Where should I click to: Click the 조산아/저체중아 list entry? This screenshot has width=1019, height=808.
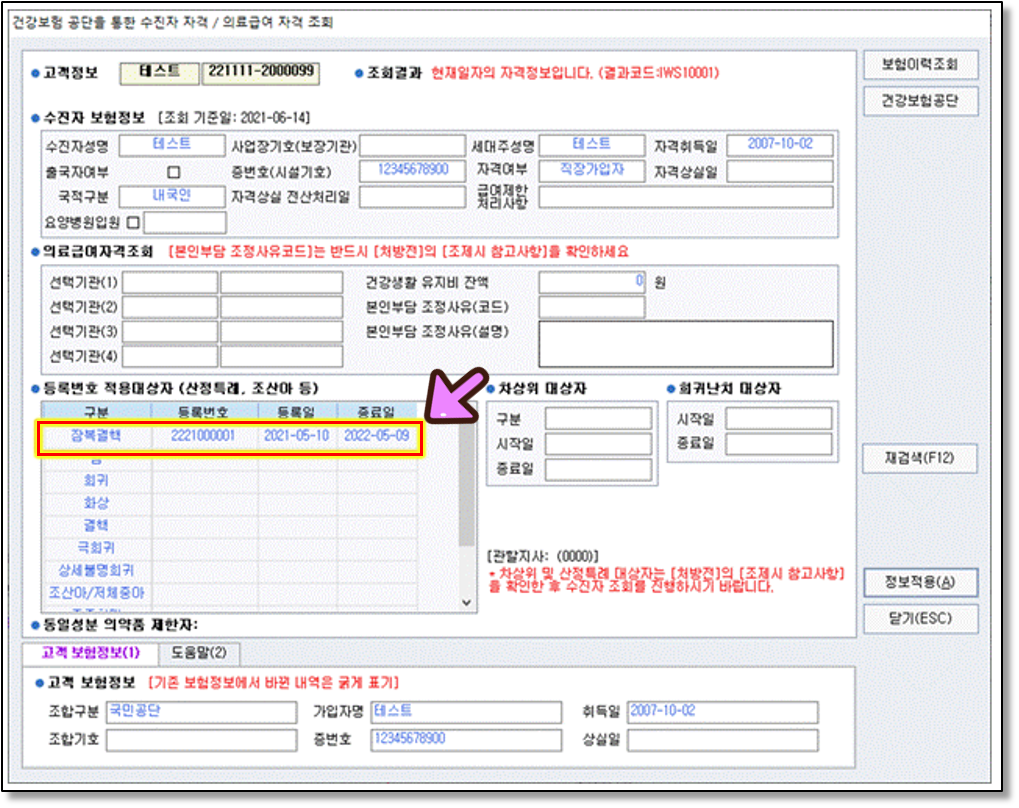point(96,592)
